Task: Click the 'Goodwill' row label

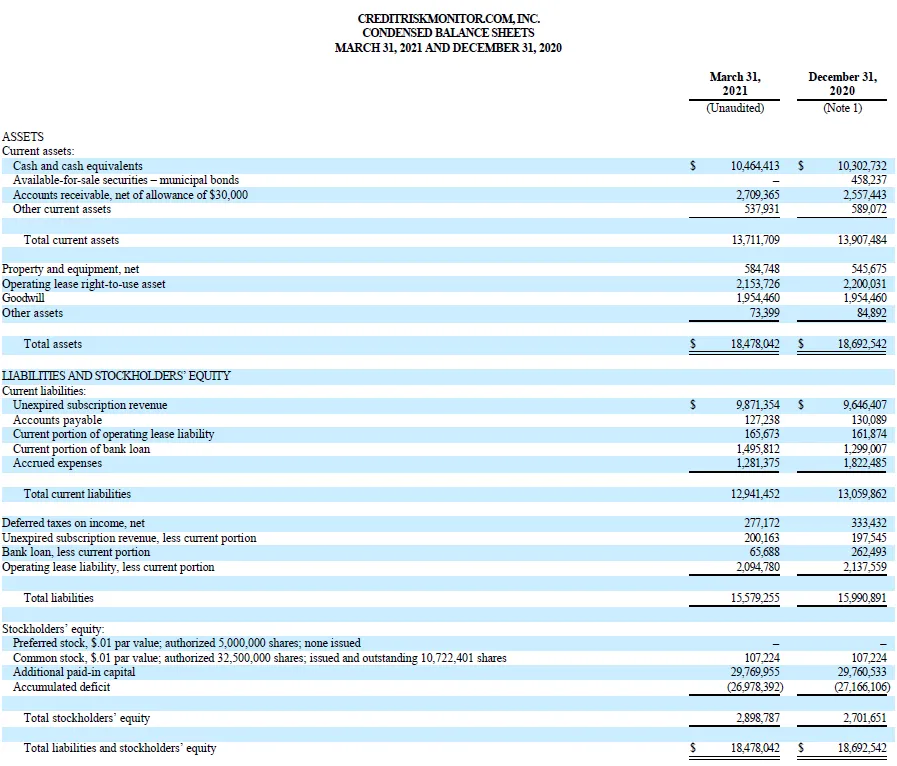Action: tap(23, 298)
